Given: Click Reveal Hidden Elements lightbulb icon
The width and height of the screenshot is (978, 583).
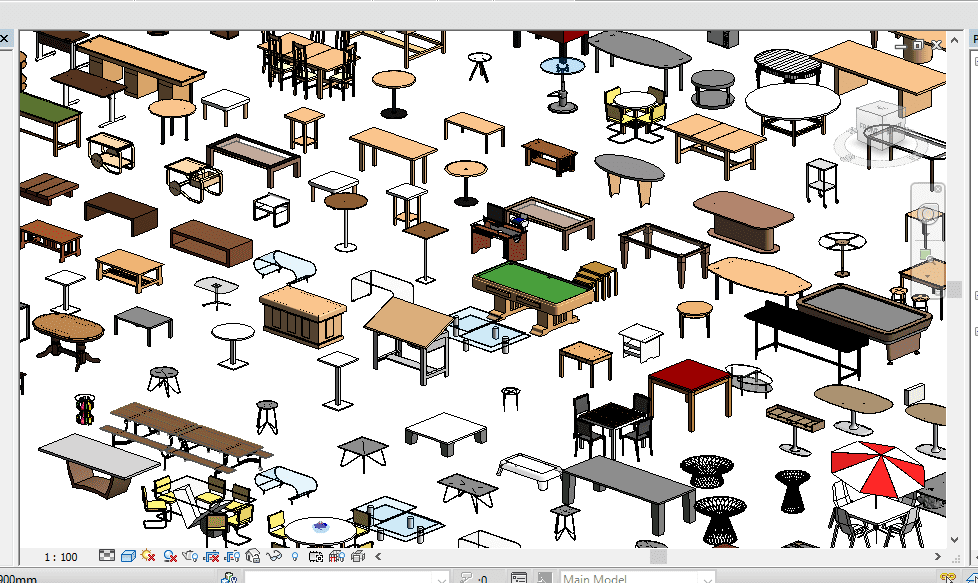Looking at the screenshot, I should click(294, 556).
